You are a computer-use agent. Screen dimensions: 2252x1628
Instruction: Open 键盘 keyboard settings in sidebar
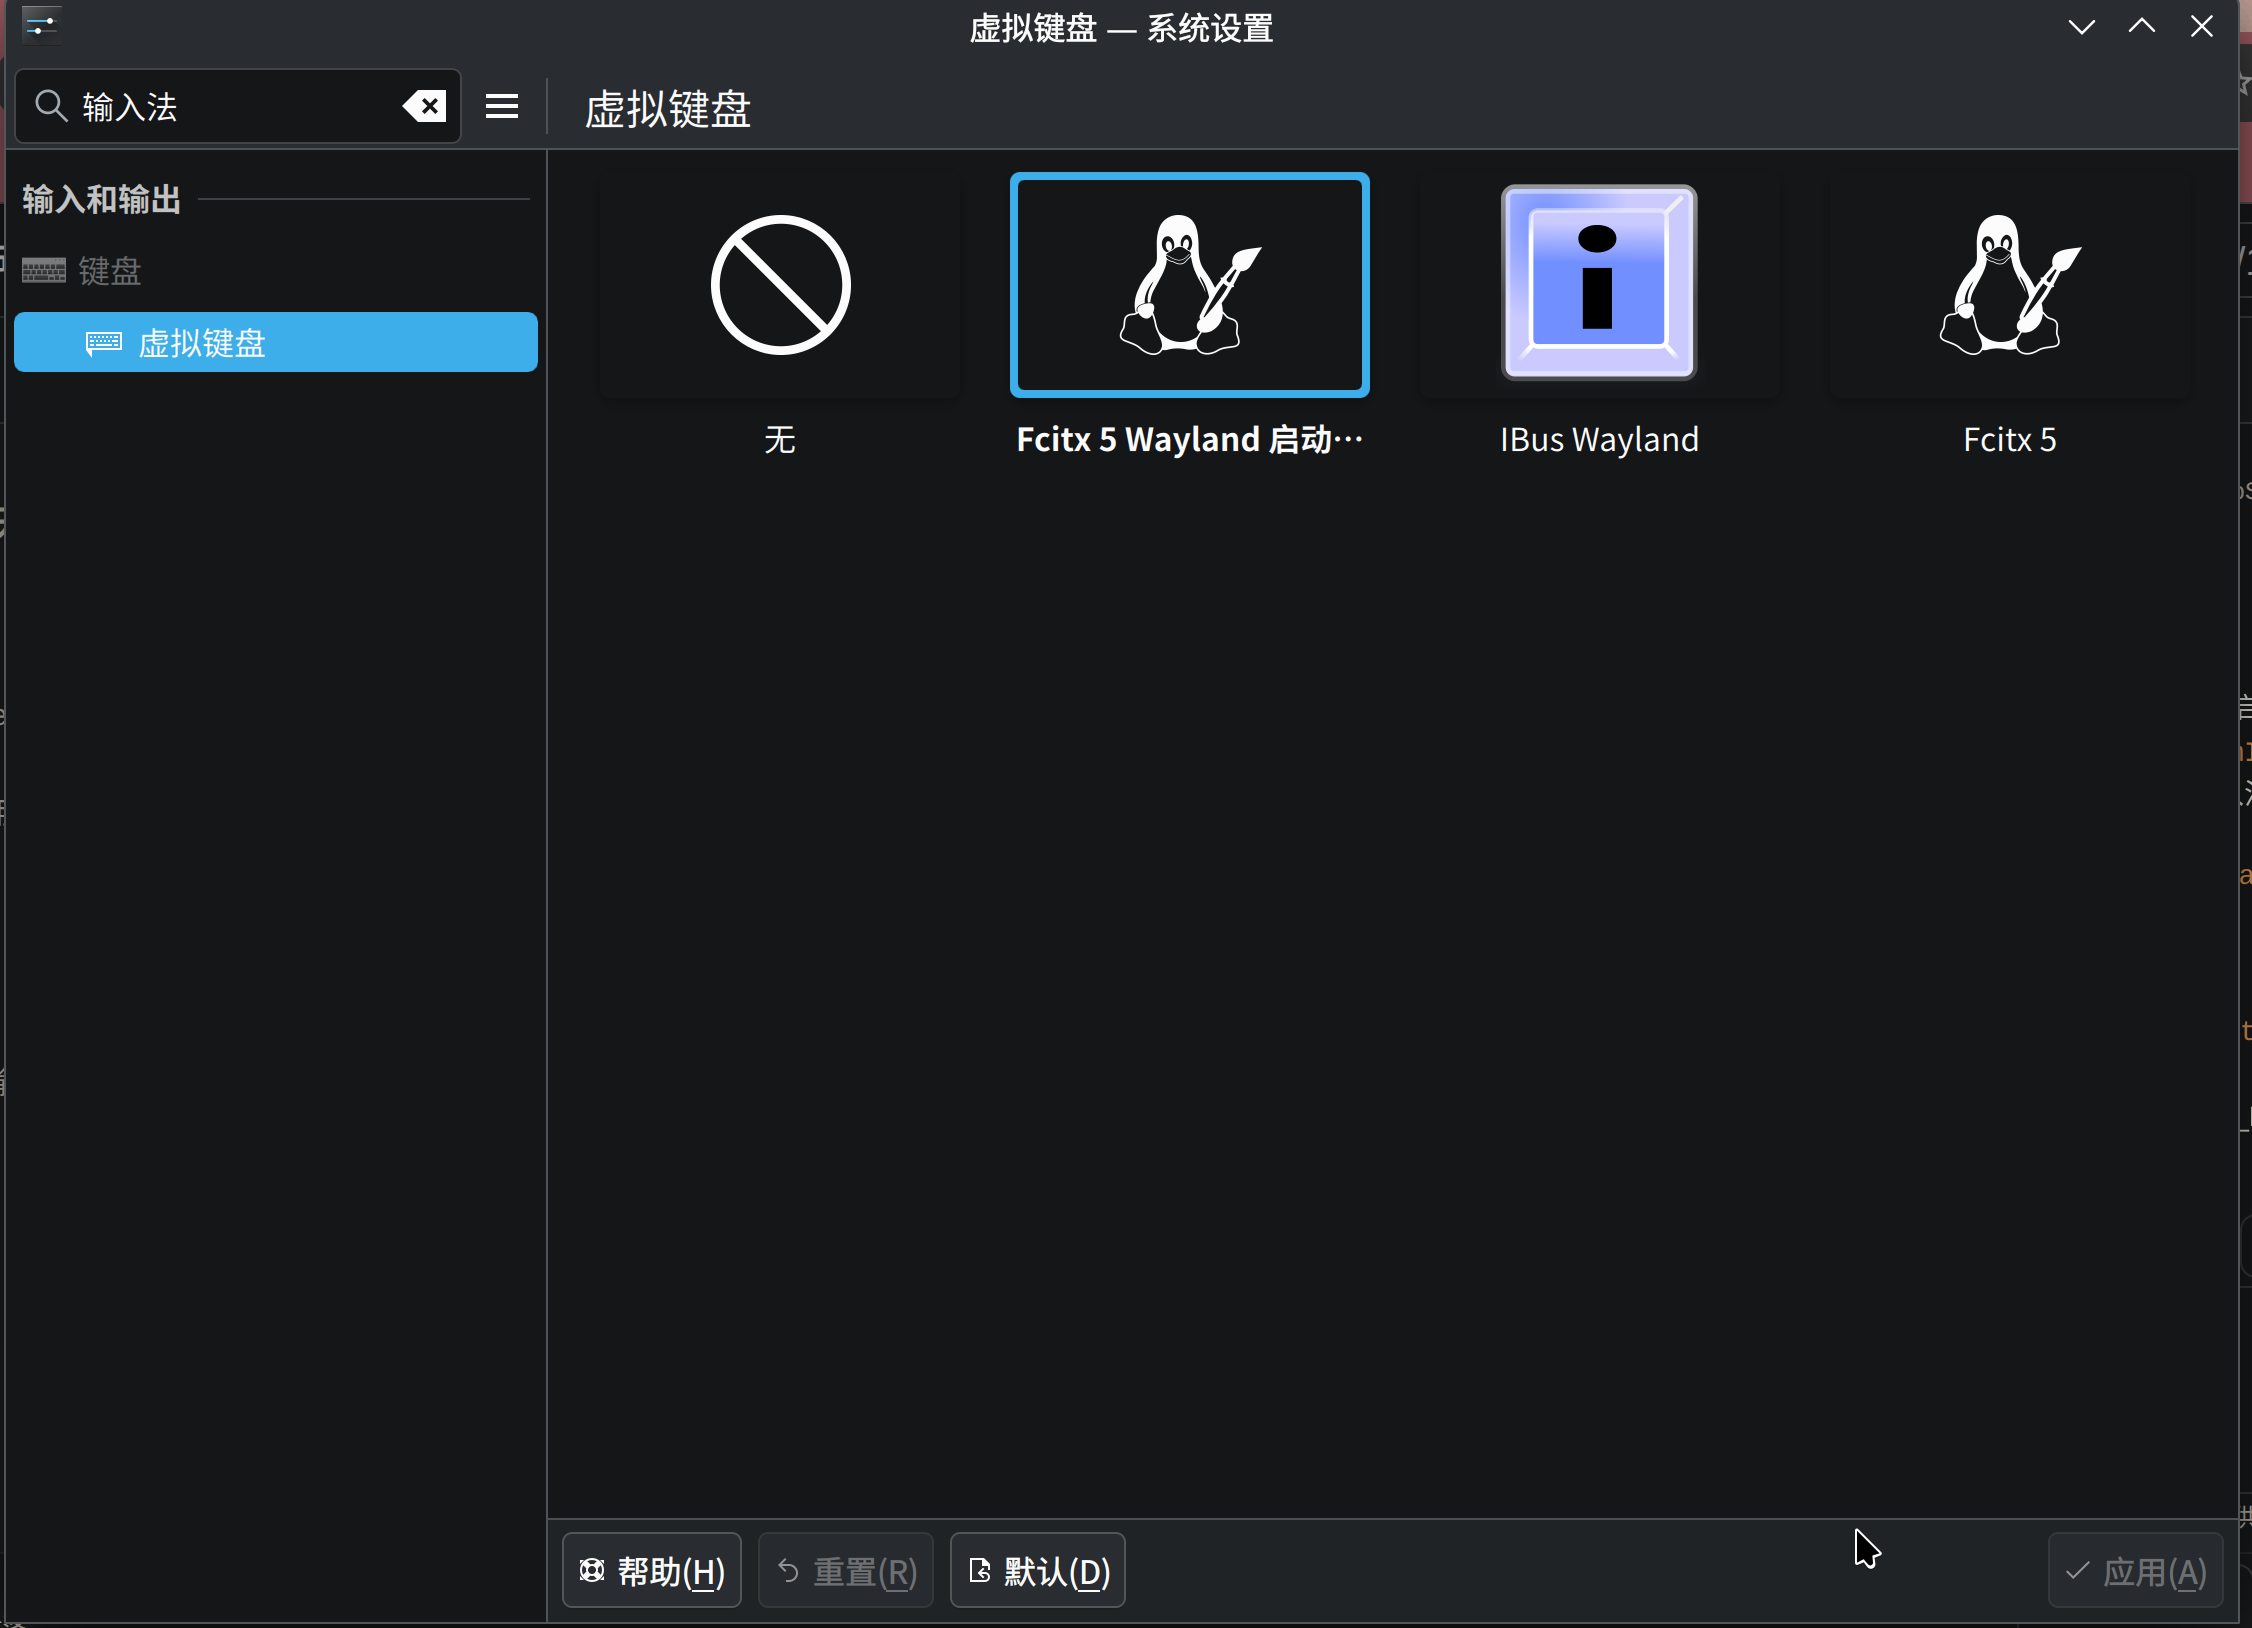[x=110, y=271]
